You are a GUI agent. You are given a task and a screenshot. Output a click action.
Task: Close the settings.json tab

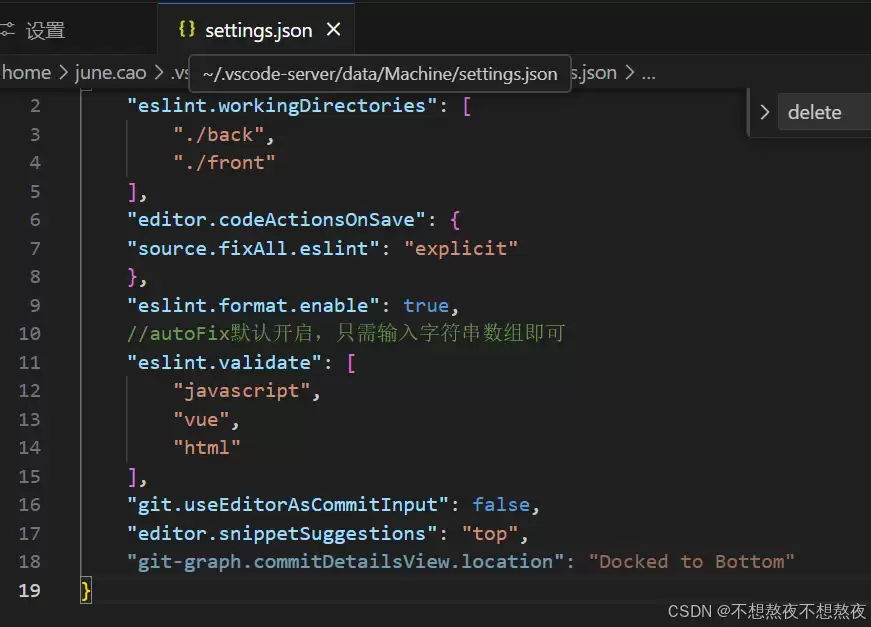pos(333,29)
